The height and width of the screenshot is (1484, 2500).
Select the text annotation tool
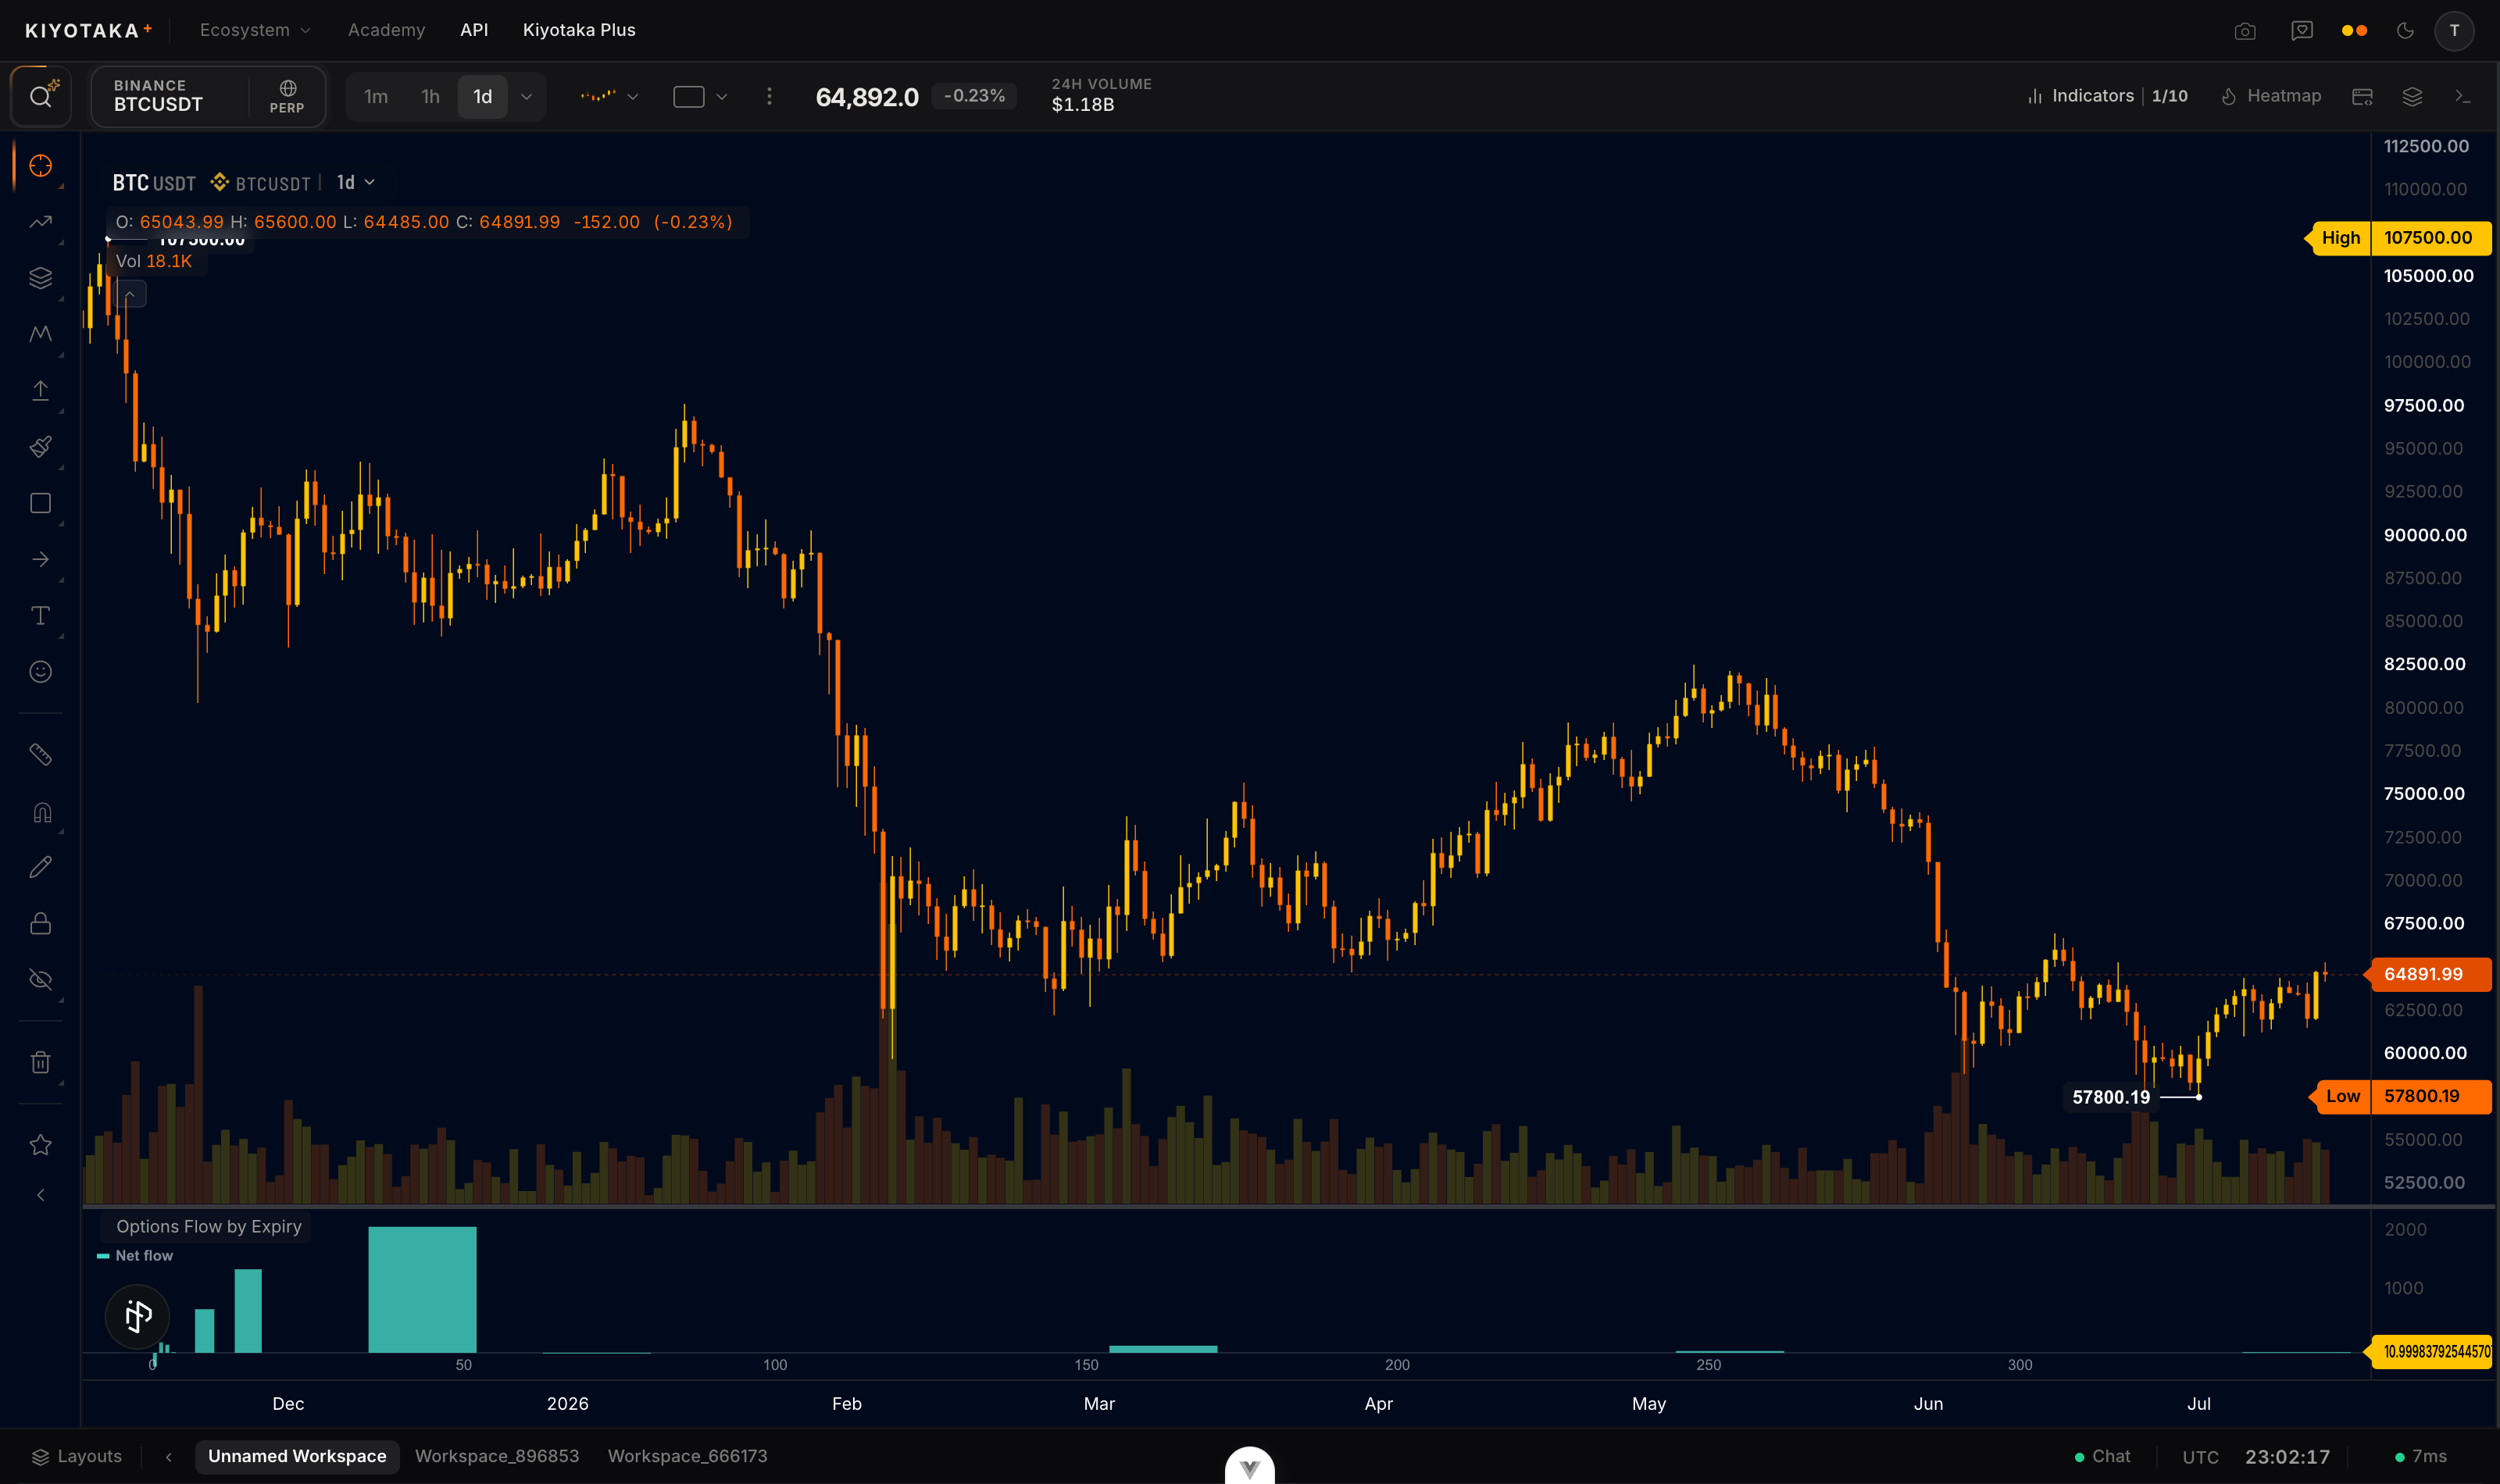click(x=40, y=615)
